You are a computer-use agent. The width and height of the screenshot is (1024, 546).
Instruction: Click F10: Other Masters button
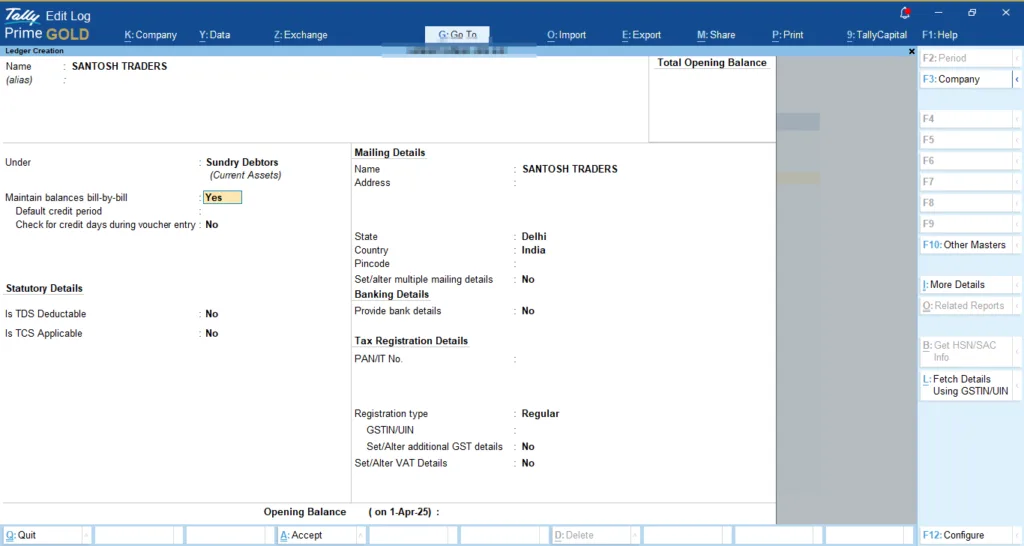966,245
